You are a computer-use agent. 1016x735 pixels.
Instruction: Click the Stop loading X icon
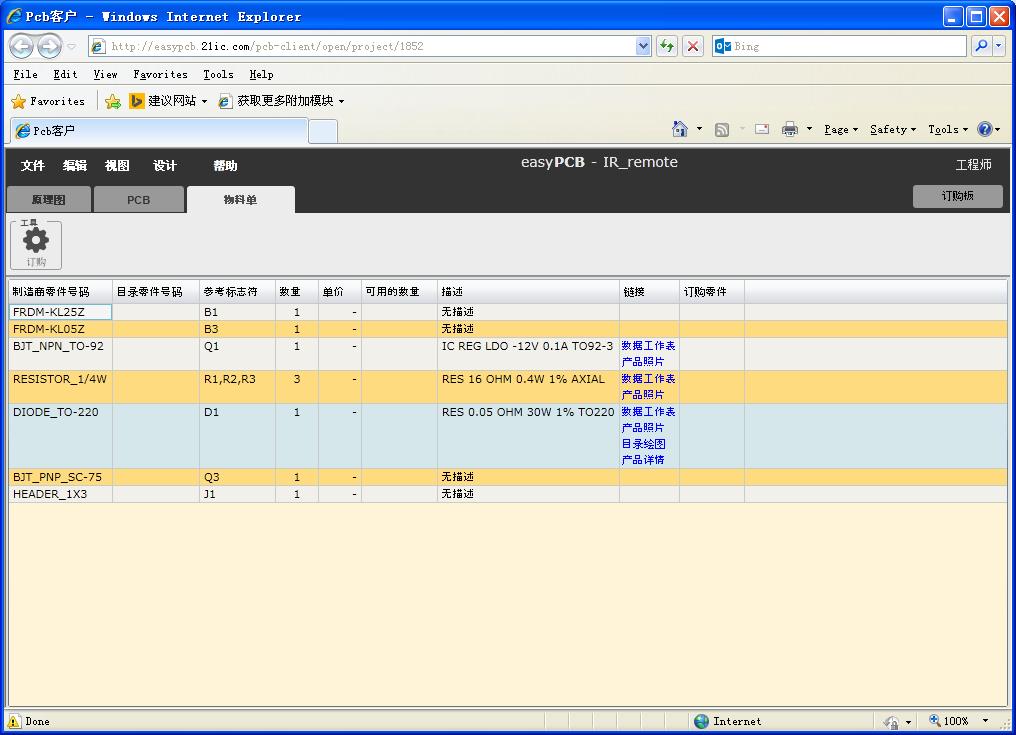point(693,46)
